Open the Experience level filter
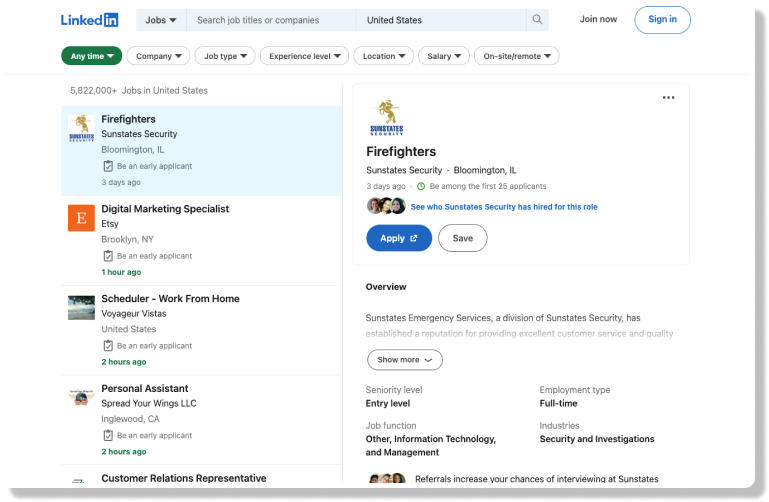Screen dimensions: 769x502 [x=305, y=56]
